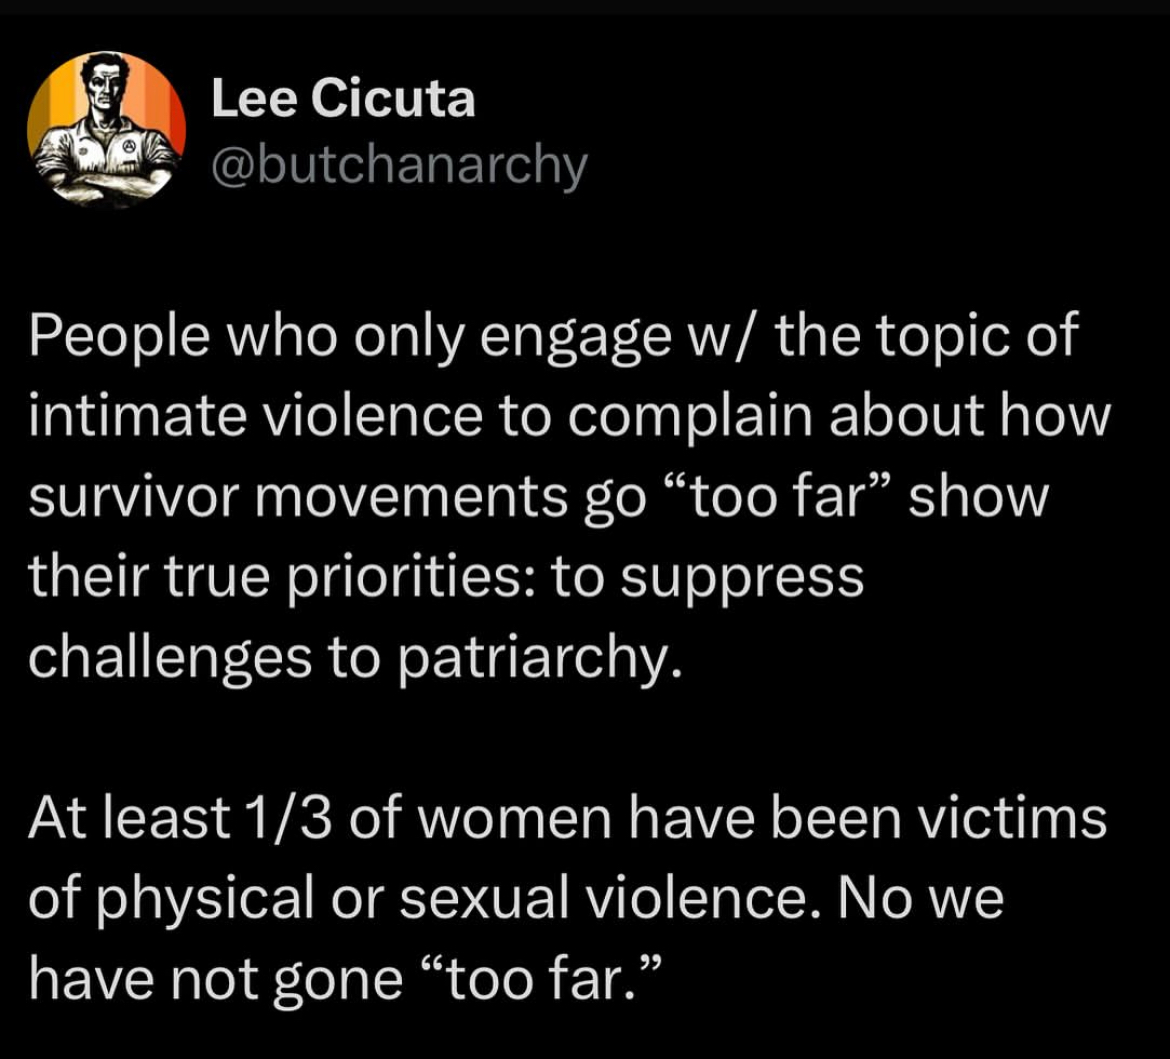The image size is (1170, 1059).
Task: Click the @butchanarchy handle
Action: (x=399, y=166)
